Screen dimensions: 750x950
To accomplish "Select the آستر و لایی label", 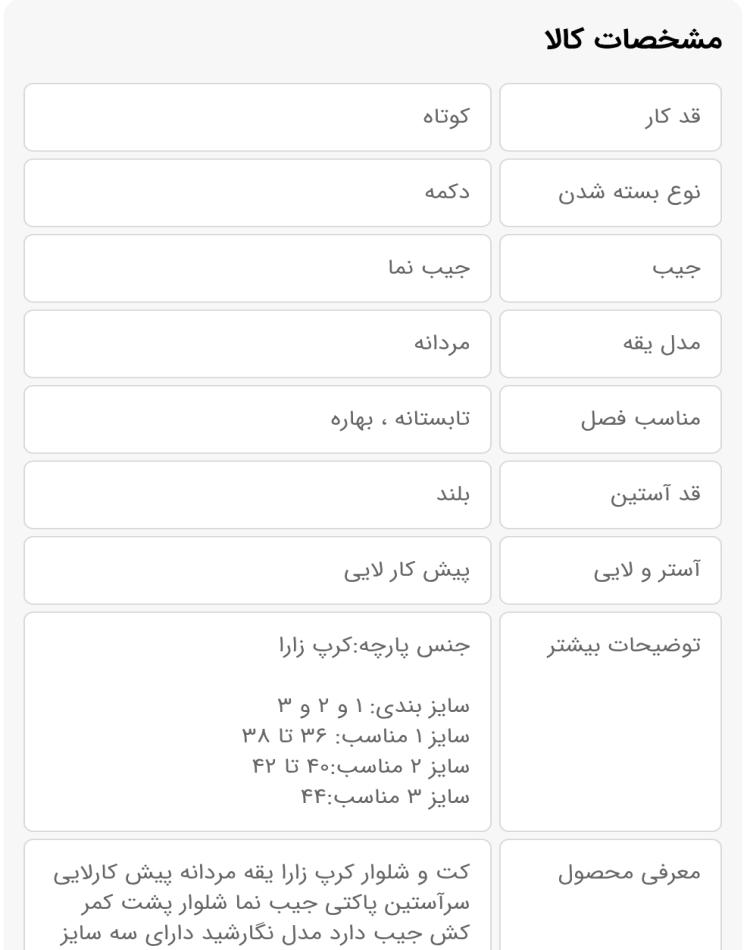I will [x=647, y=570].
